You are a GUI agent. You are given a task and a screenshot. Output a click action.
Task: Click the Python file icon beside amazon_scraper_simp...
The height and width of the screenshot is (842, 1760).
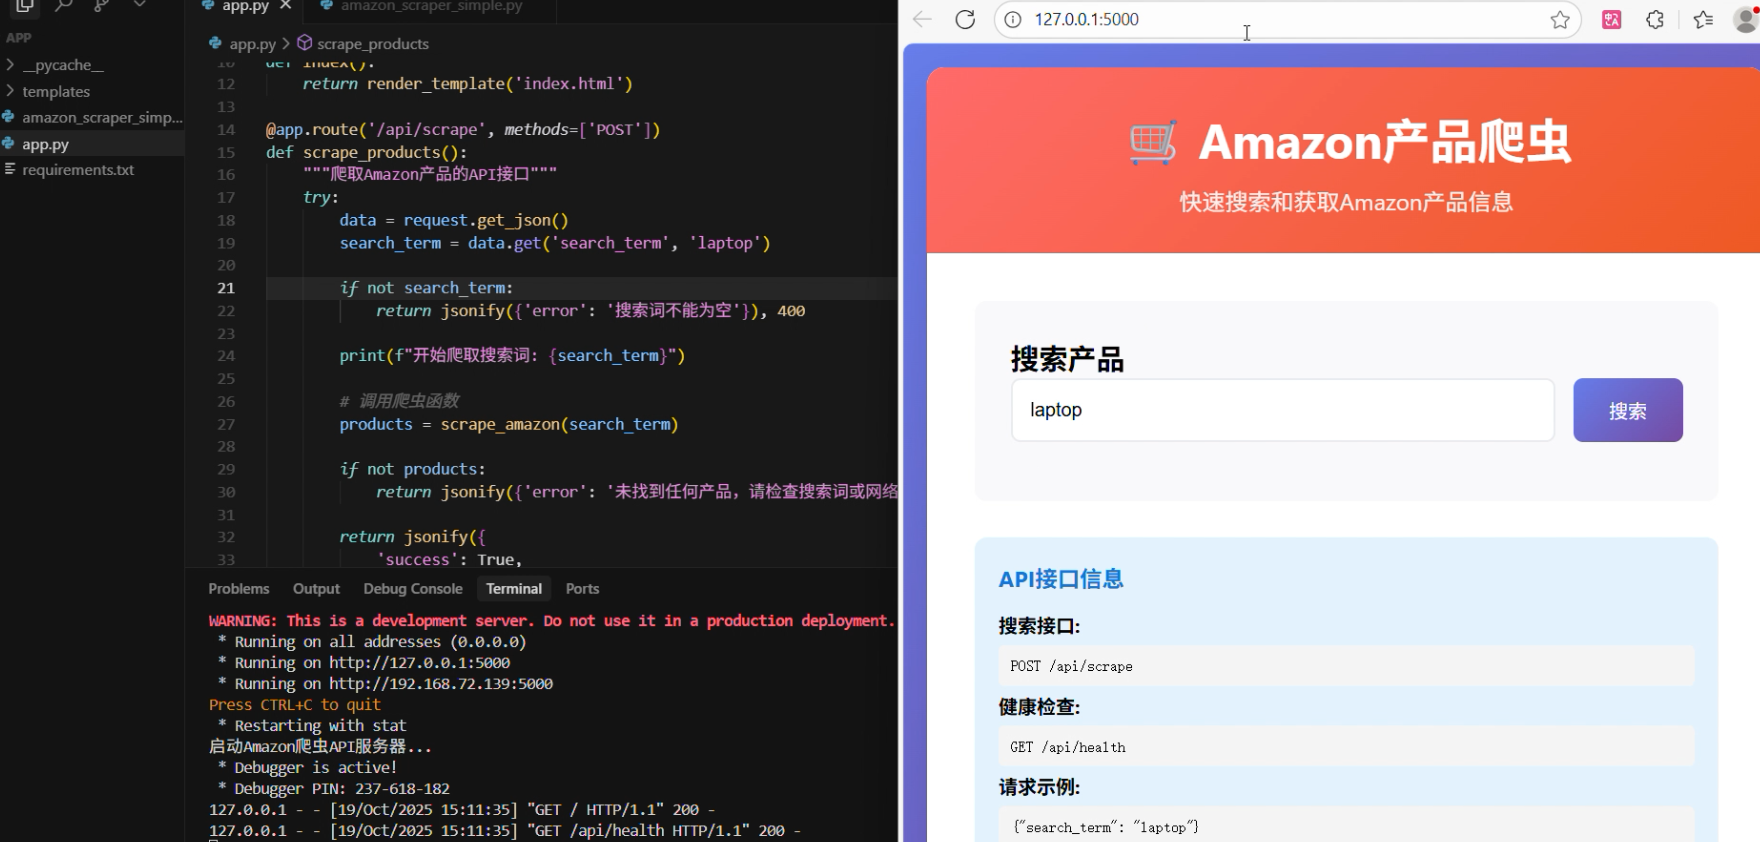9,117
